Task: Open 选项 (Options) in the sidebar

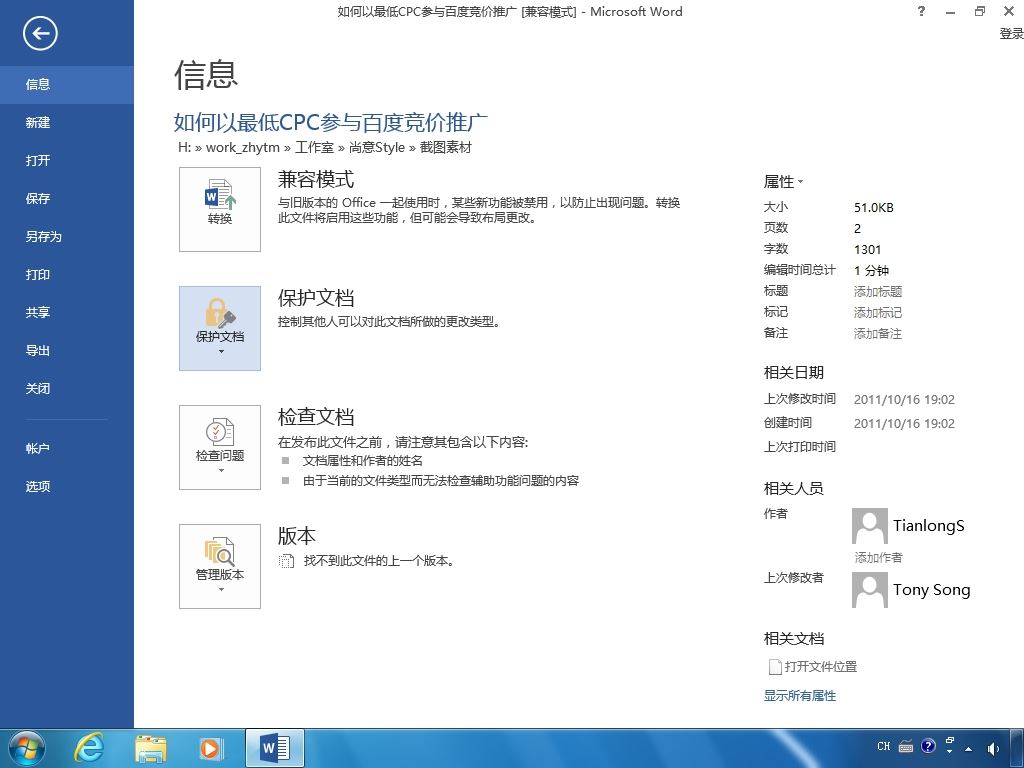Action: click(x=67, y=487)
